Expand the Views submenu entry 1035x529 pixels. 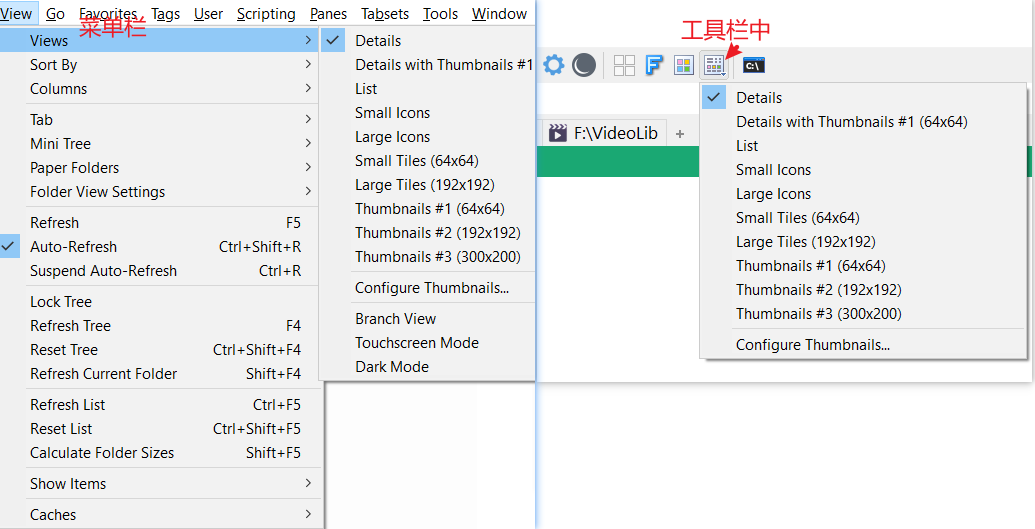tap(159, 41)
